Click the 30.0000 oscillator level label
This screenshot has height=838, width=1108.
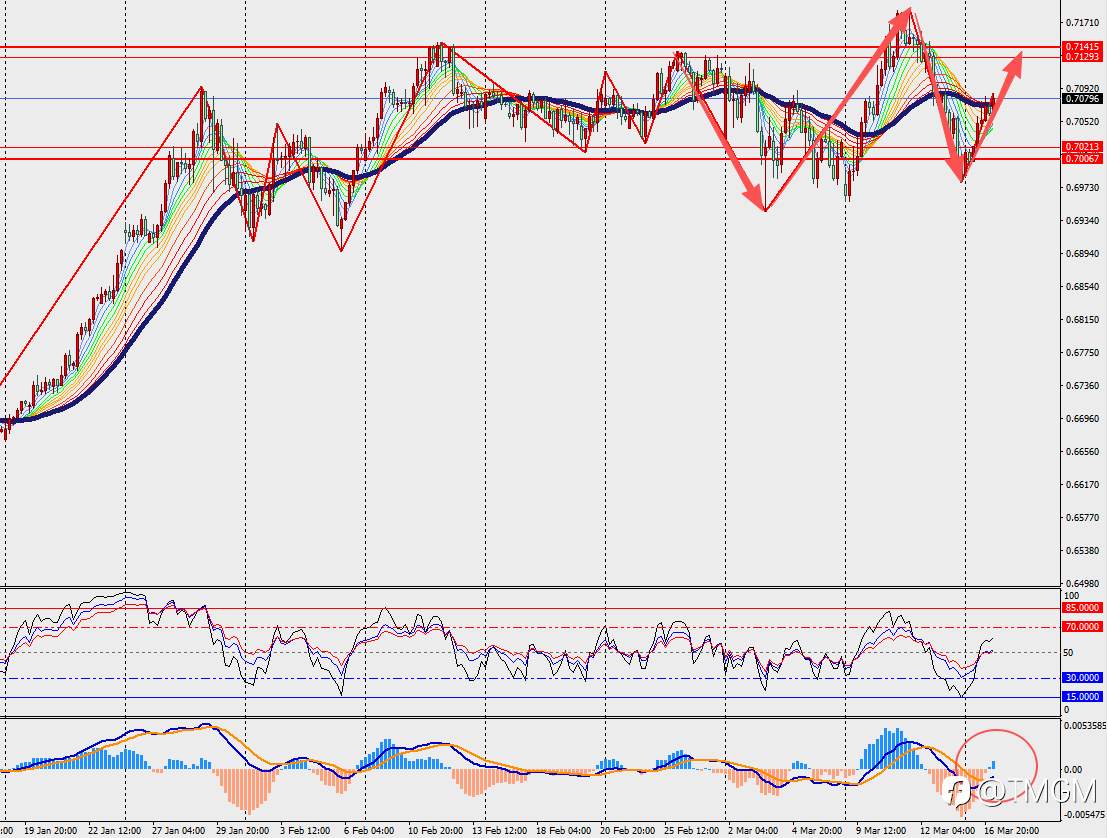point(1082,678)
